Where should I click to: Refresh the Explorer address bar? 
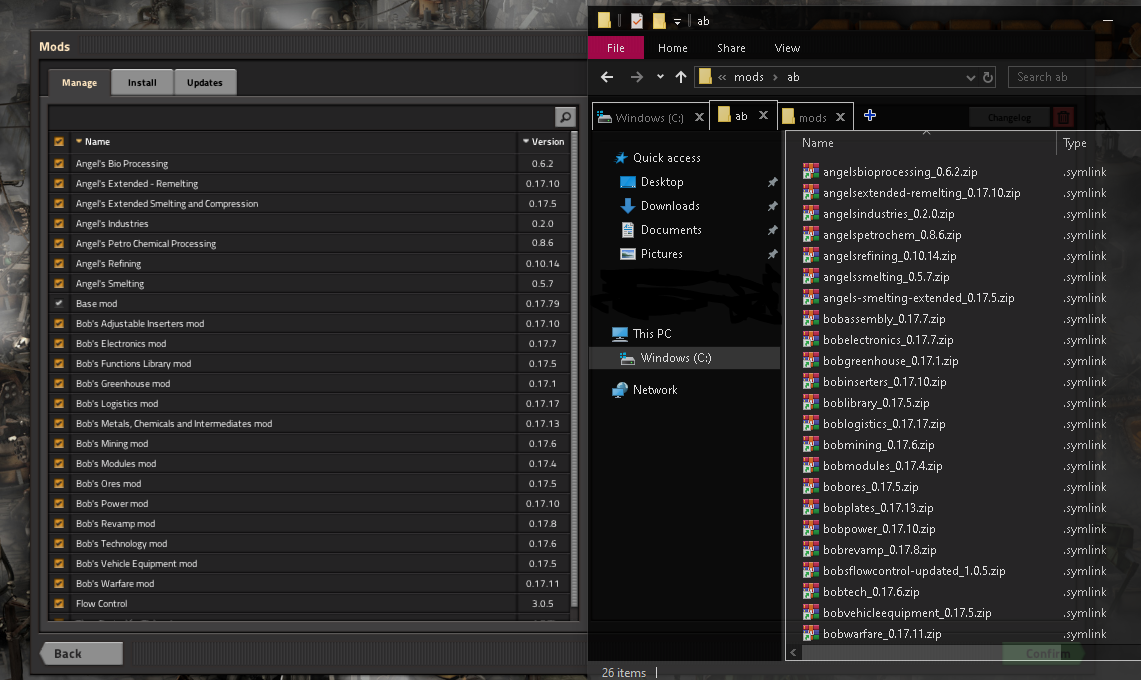click(987, 77)
